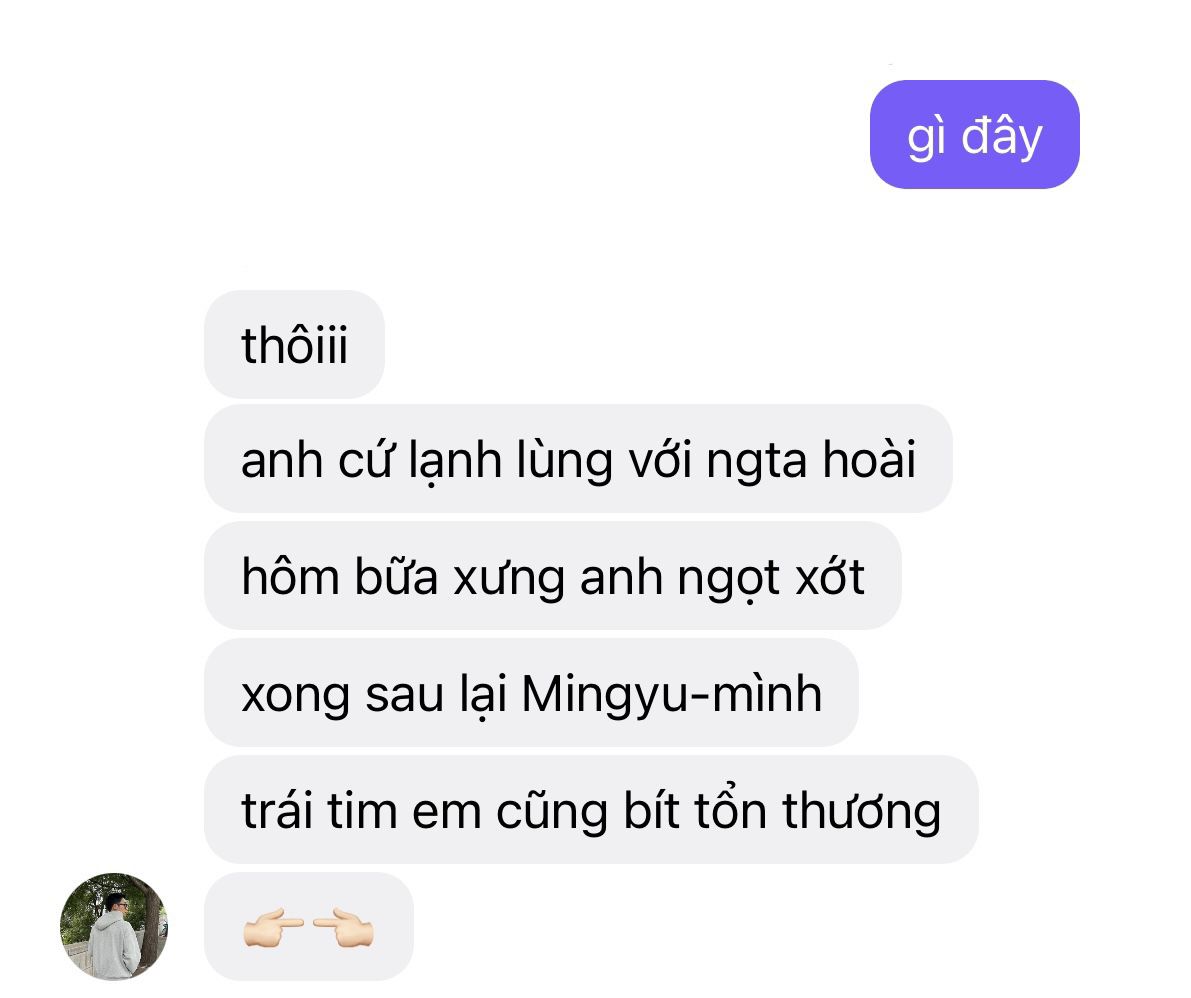Click the word "hôm"
The width and height of the screenshot is (1191, 998).
pos(290,576)
